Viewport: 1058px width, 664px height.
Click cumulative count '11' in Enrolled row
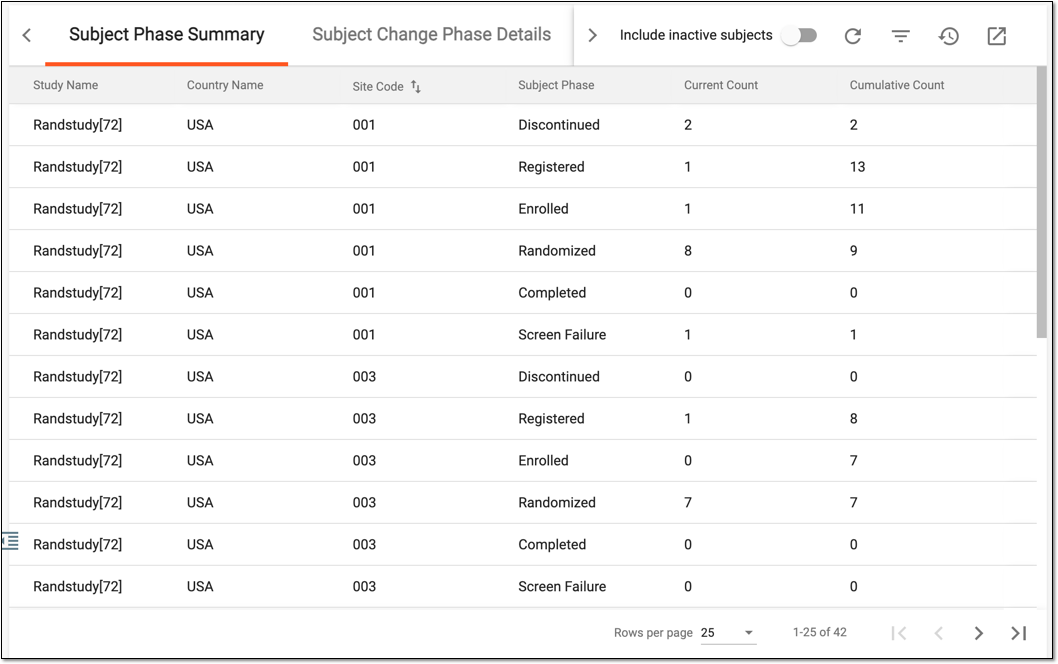tap(857, 209)
